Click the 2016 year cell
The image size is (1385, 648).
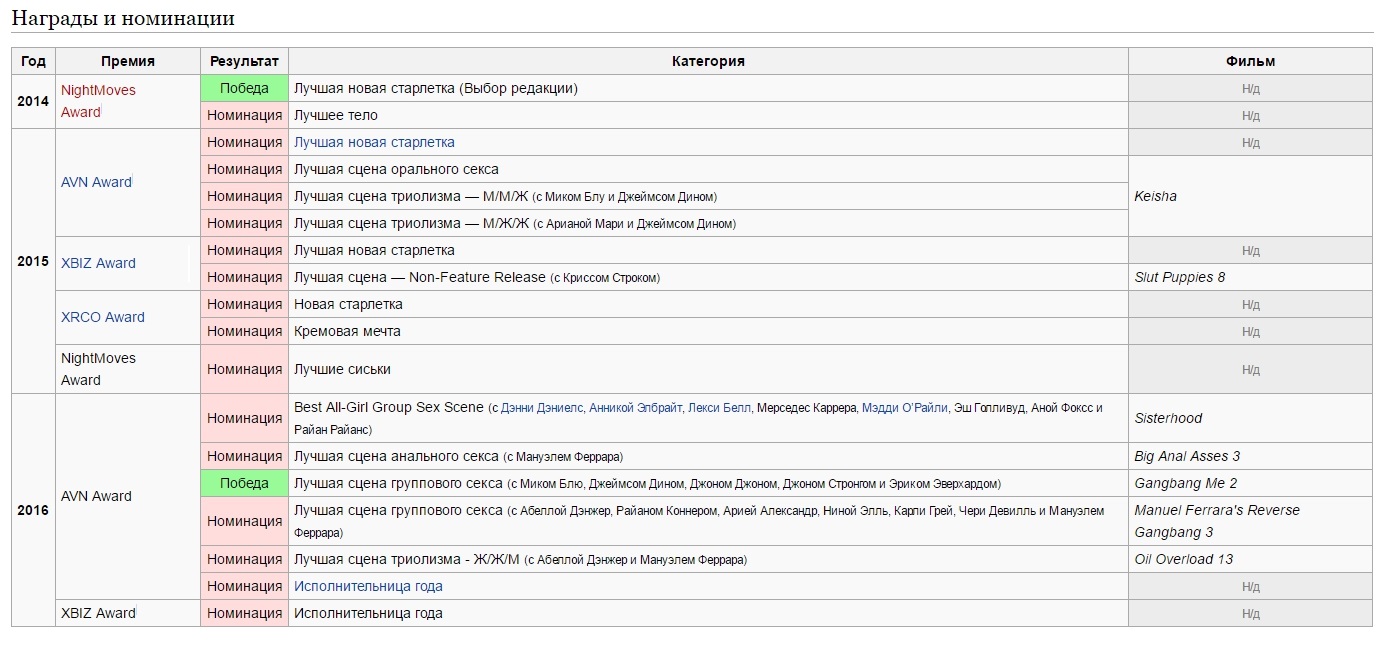coord(33,510)
